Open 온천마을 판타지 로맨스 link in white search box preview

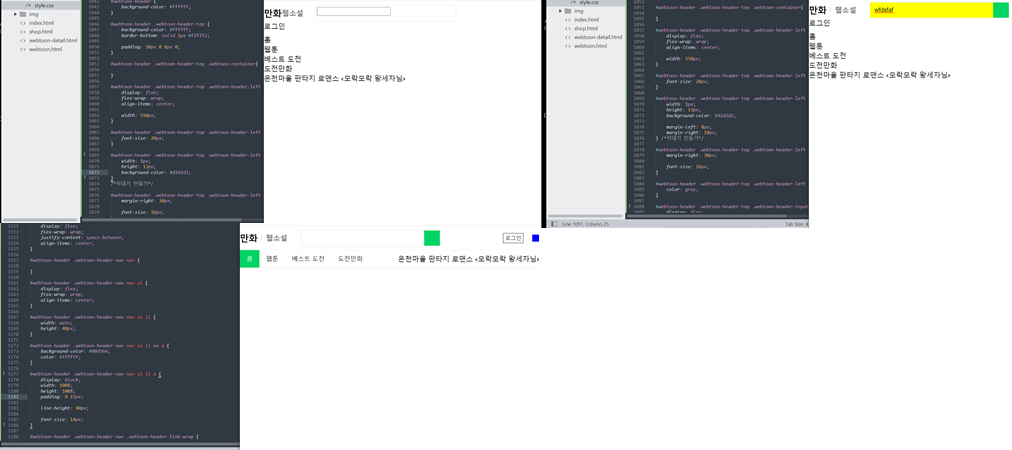(335, 79)
